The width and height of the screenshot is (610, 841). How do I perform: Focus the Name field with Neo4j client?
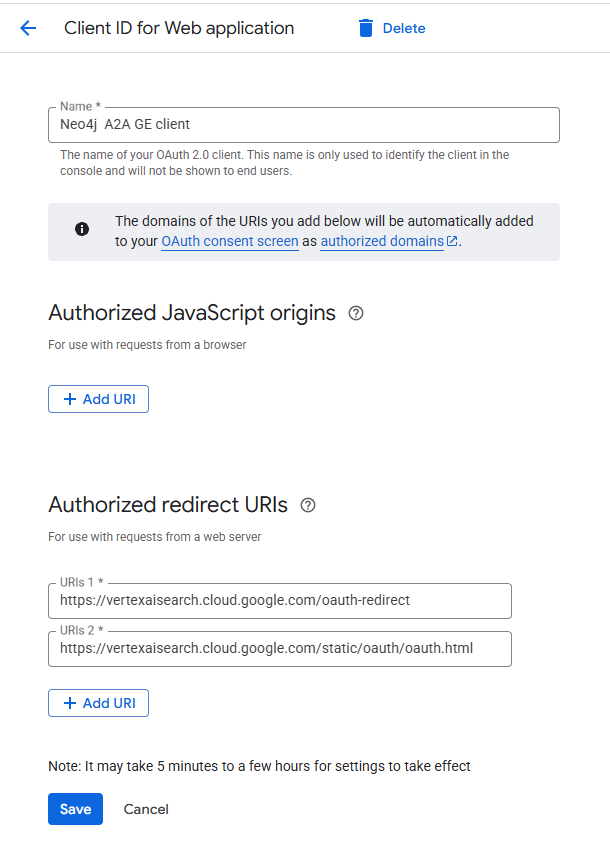pyautogui.click(x=303, y=125)
